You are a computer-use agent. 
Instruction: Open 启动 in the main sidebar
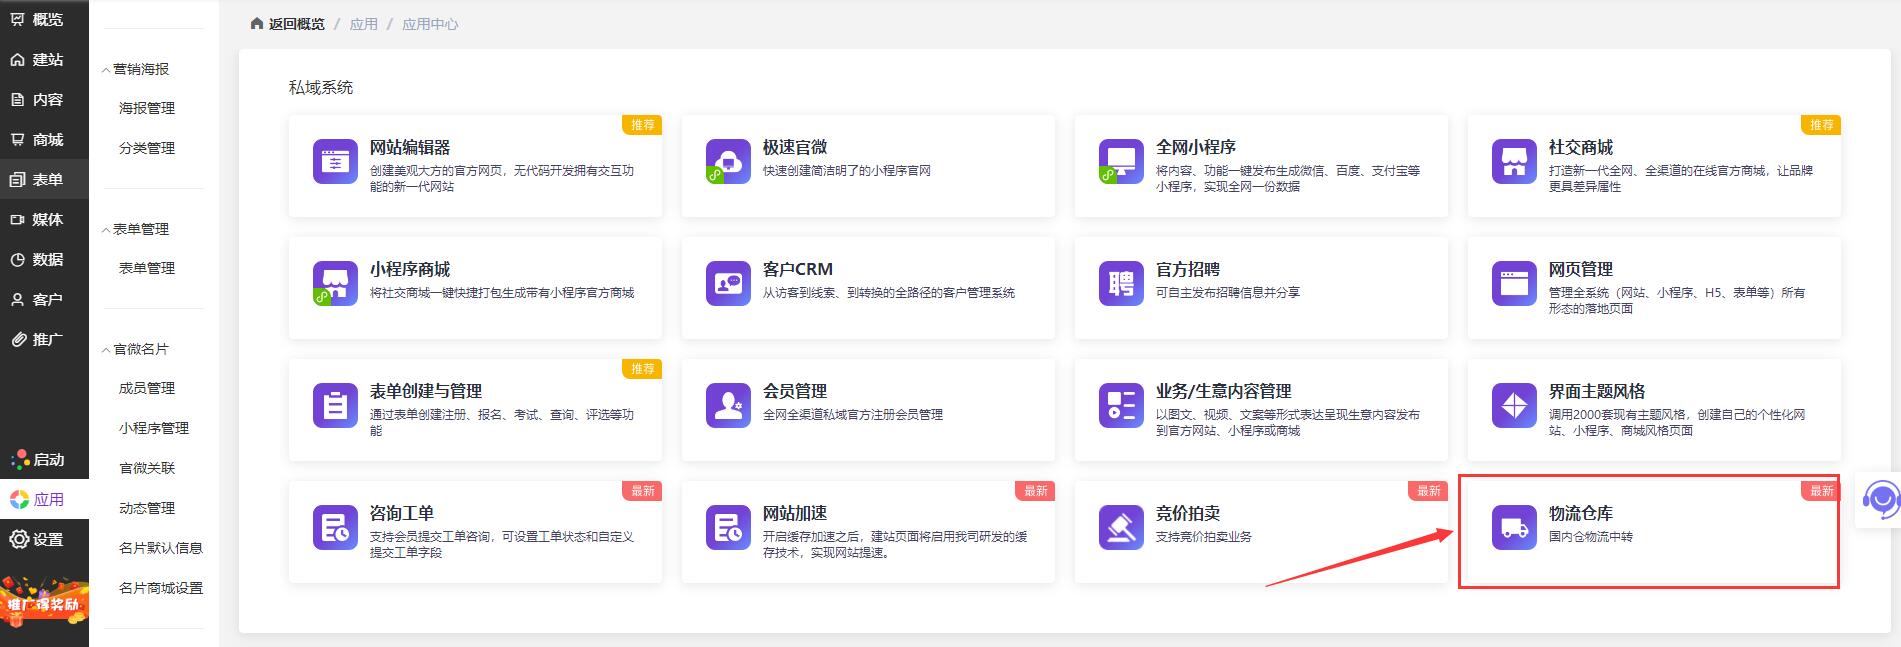pyautogui.click(x=44, y=460)
